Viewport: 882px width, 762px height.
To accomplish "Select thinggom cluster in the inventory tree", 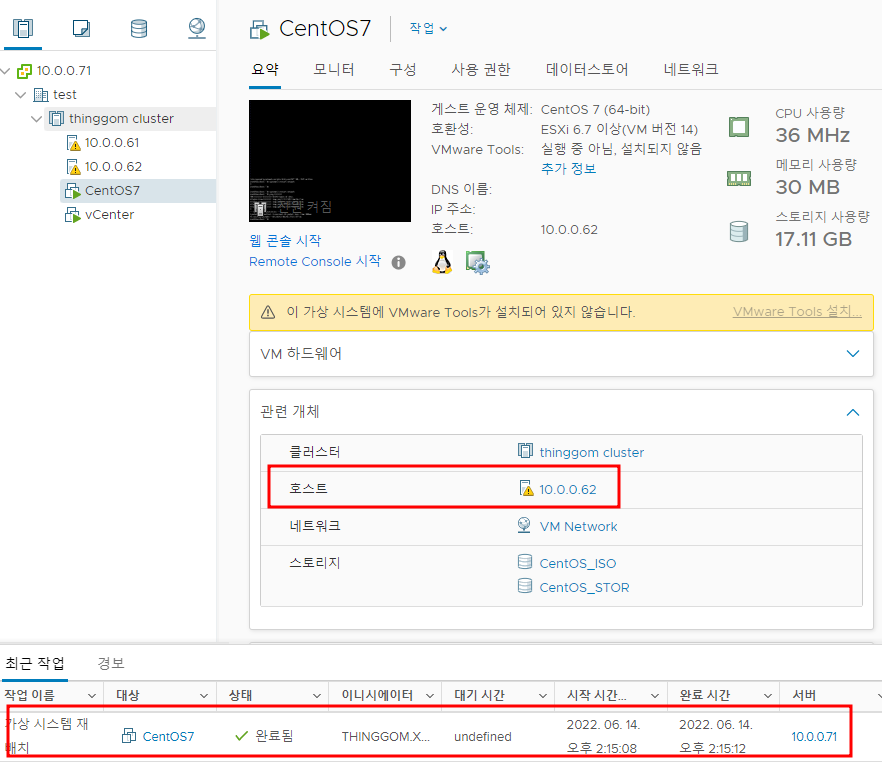I will coord(121,119).
